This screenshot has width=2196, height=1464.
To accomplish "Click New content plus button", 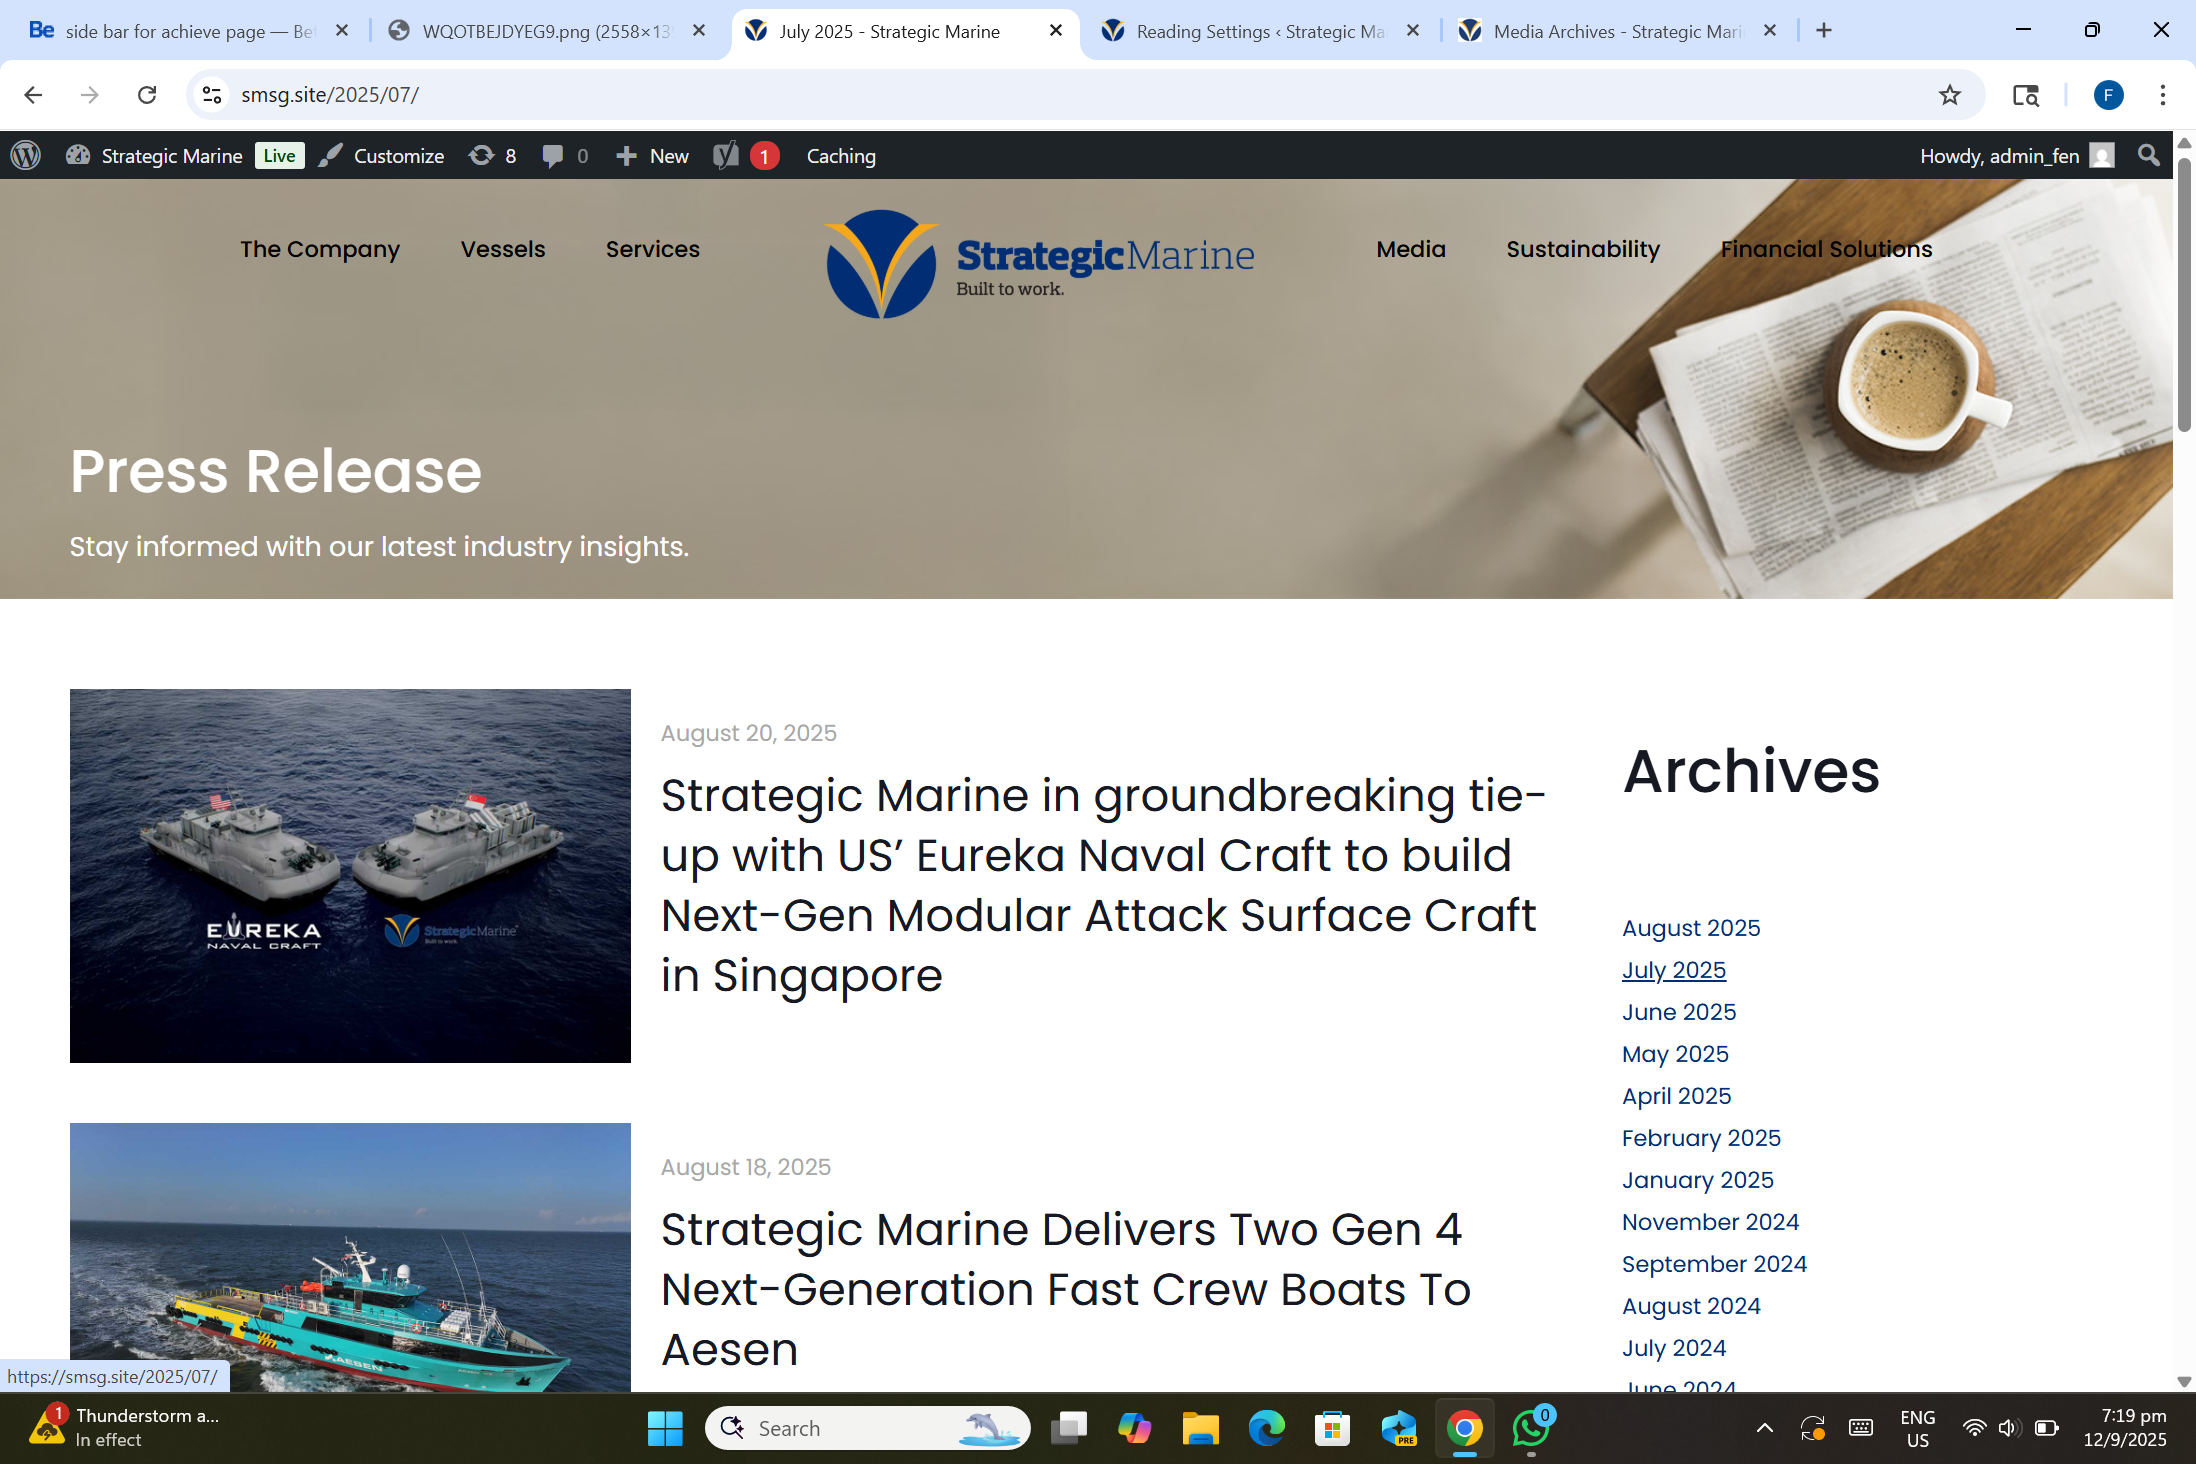I will (652, 156).
